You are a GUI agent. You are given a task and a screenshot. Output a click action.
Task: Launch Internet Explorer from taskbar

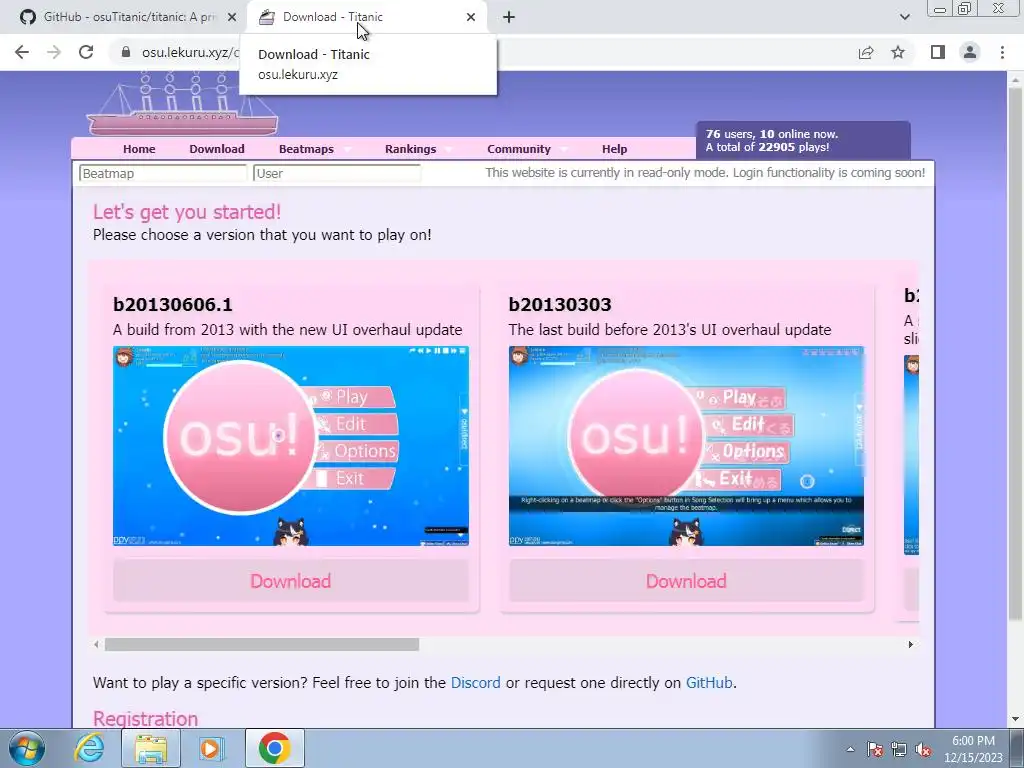[x=89, y=748]
